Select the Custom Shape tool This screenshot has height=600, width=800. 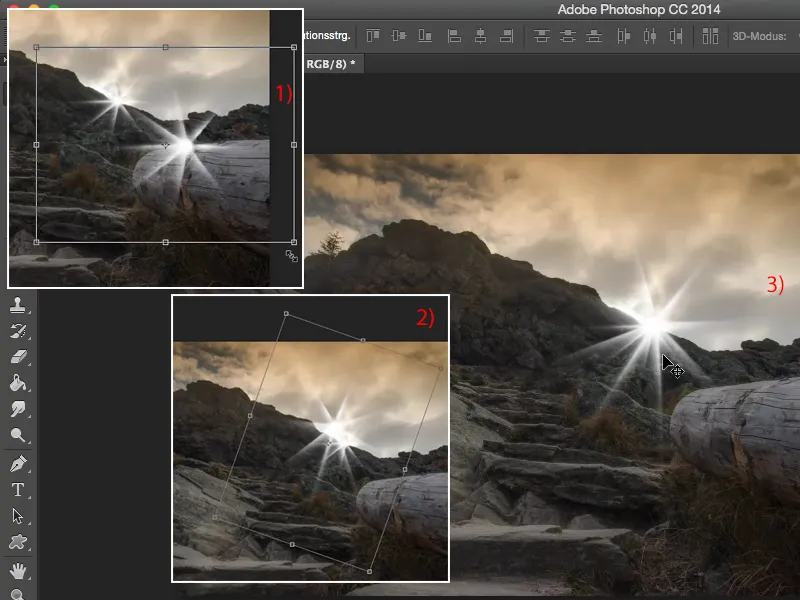click(x=18, y=543)
